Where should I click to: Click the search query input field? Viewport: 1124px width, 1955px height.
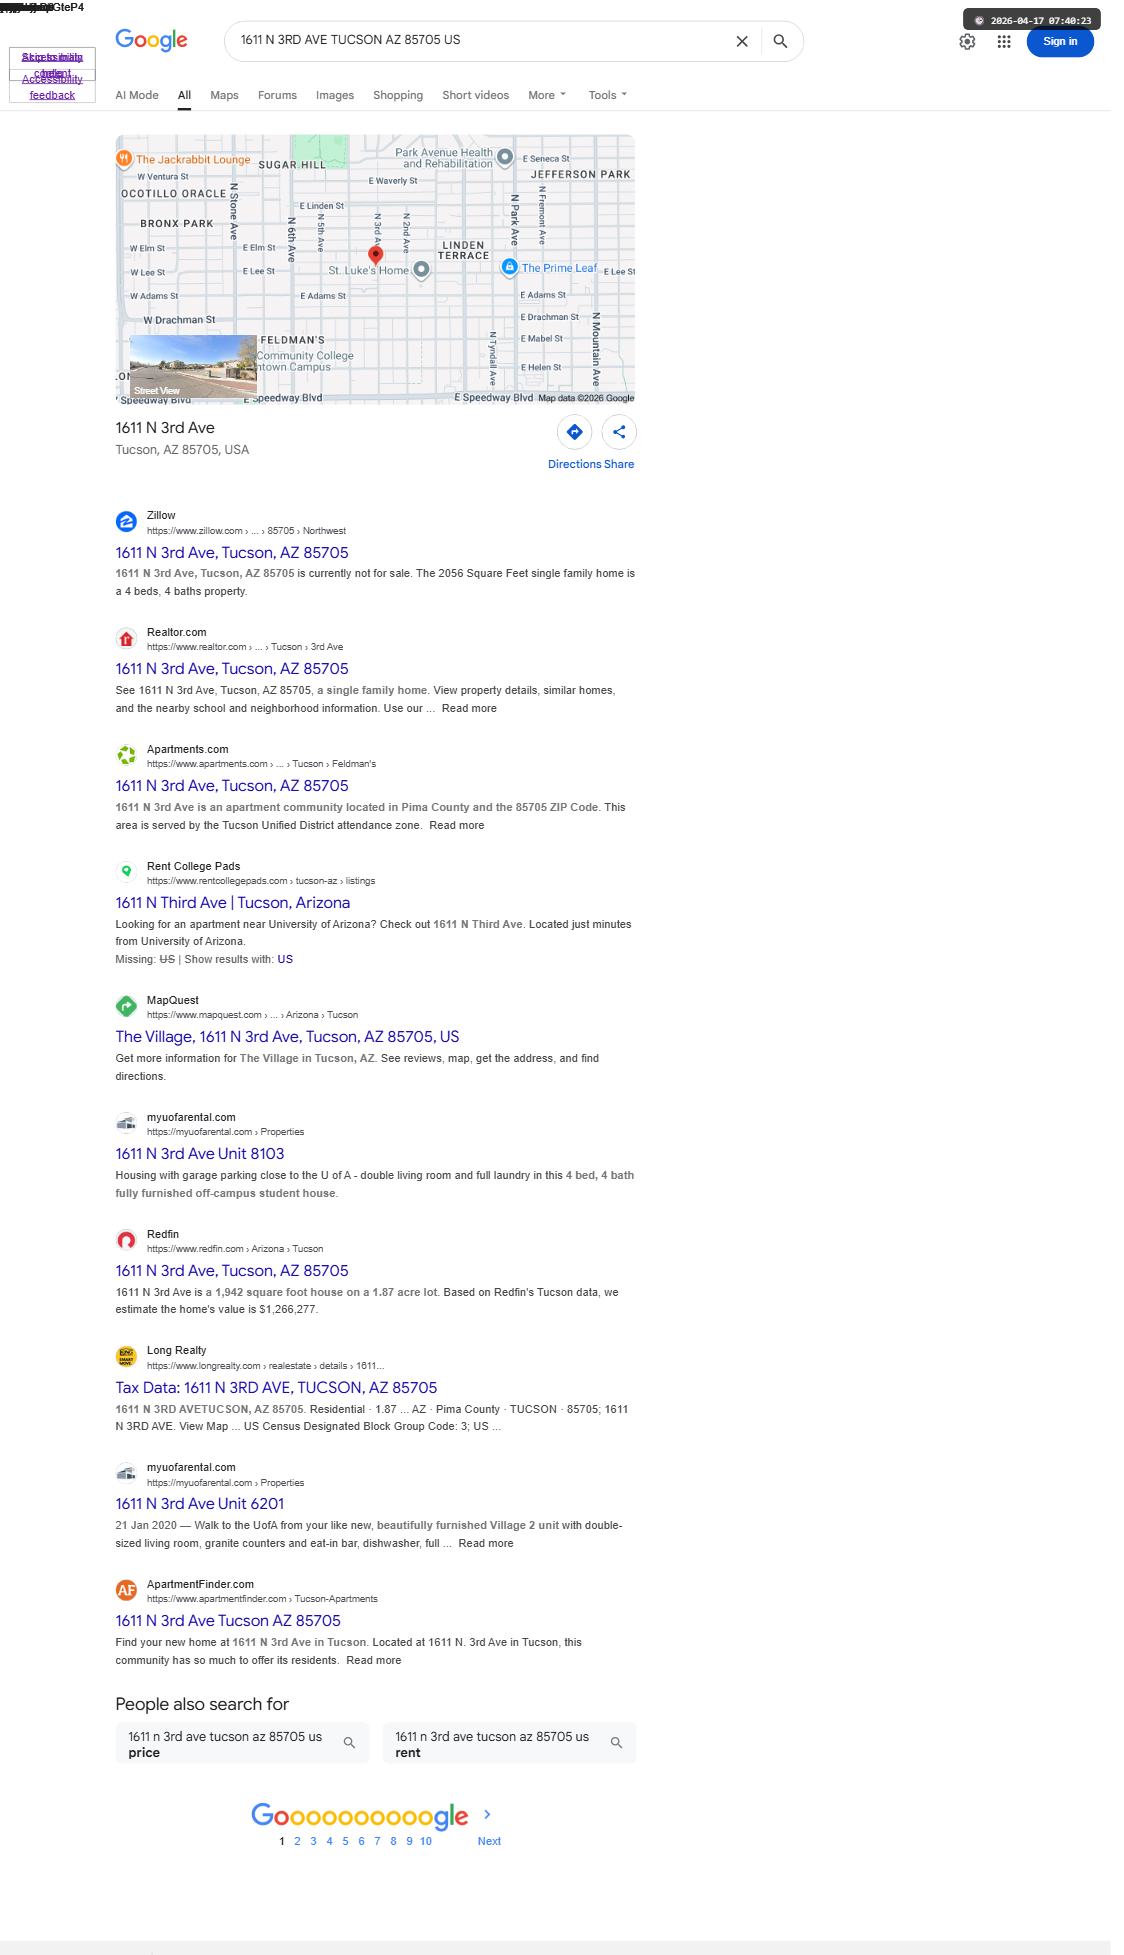480,40
